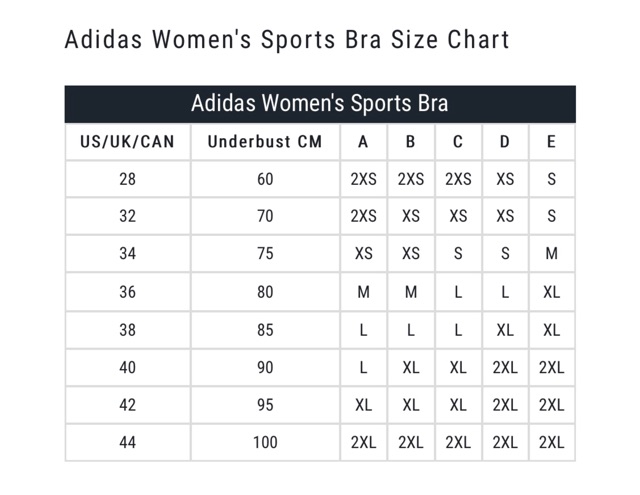This screenshot has width=640, height=495.
Task: Select band size 44 in the first column
Action: point(127,442)
